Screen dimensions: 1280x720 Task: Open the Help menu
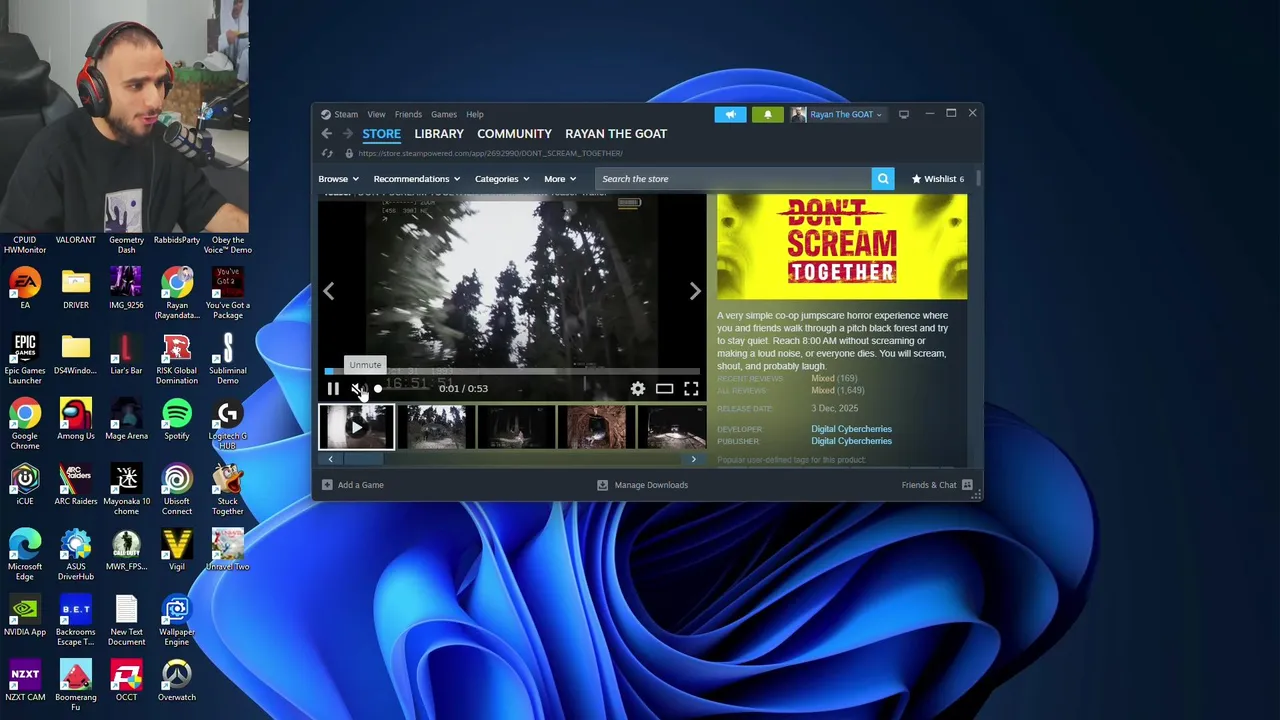point(475,114)
